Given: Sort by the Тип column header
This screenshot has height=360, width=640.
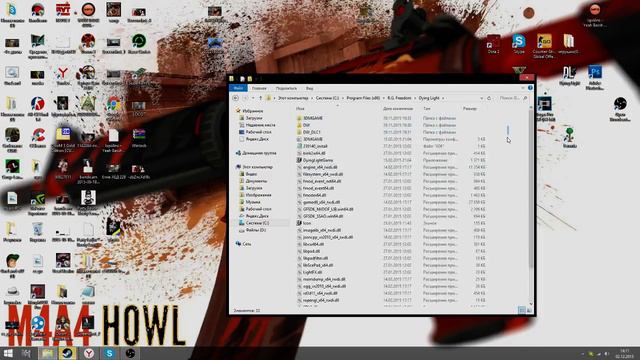Looking at the screenshot, I should (x=427, y=109).
